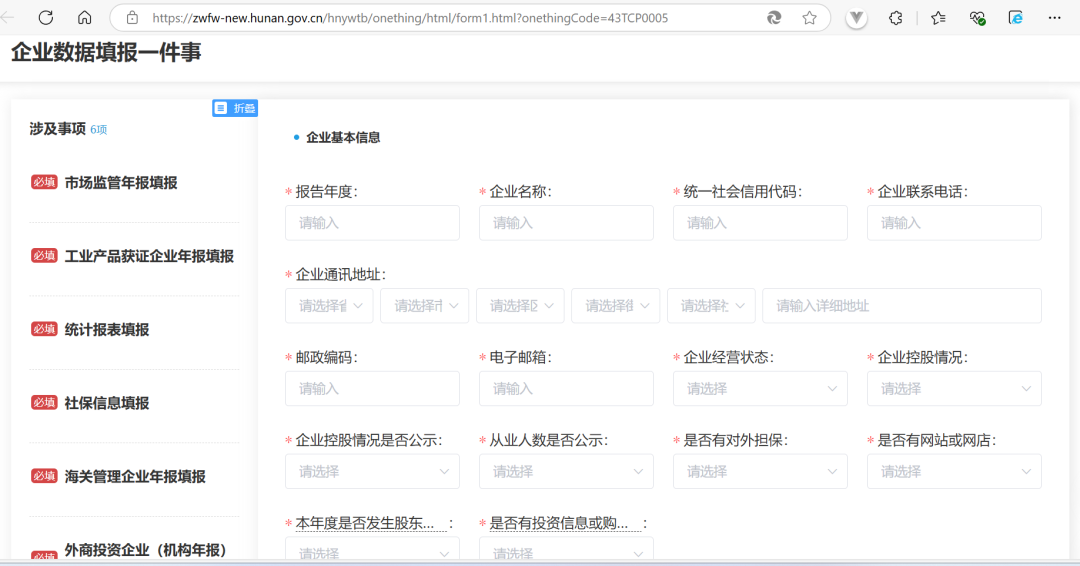Go to the browser home page
This screenshot has height=566, width=1080.
(x=84, y=18)
